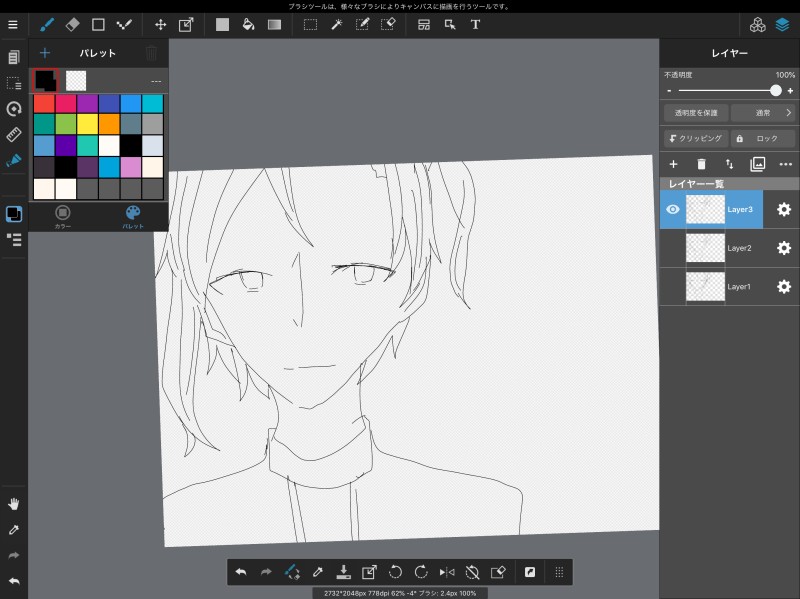Select the Selection Eraser tool
800x599 pixels.
(x=388, y=24)
